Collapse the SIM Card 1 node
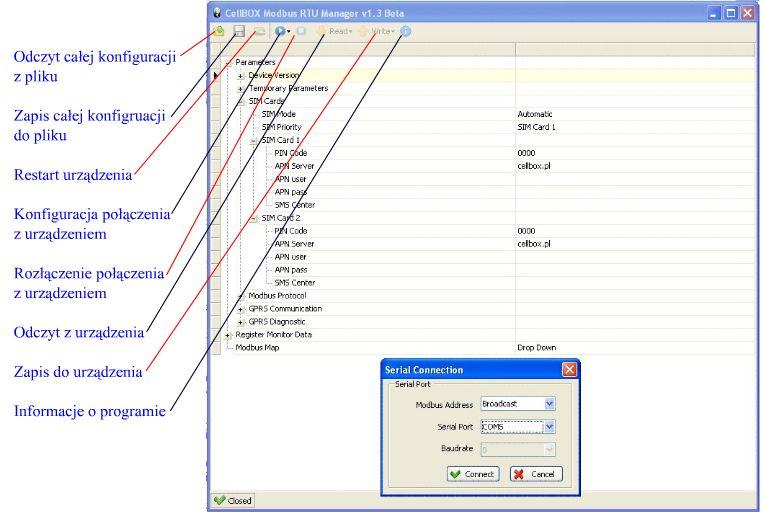Viewport: 764px width, 512px height. [x=253, y=141]
